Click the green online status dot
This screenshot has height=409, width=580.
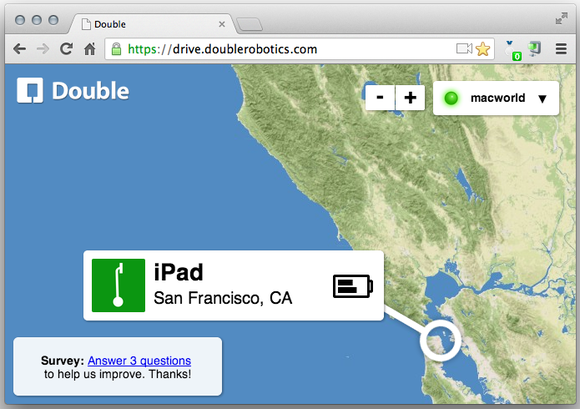coord(451,98)
